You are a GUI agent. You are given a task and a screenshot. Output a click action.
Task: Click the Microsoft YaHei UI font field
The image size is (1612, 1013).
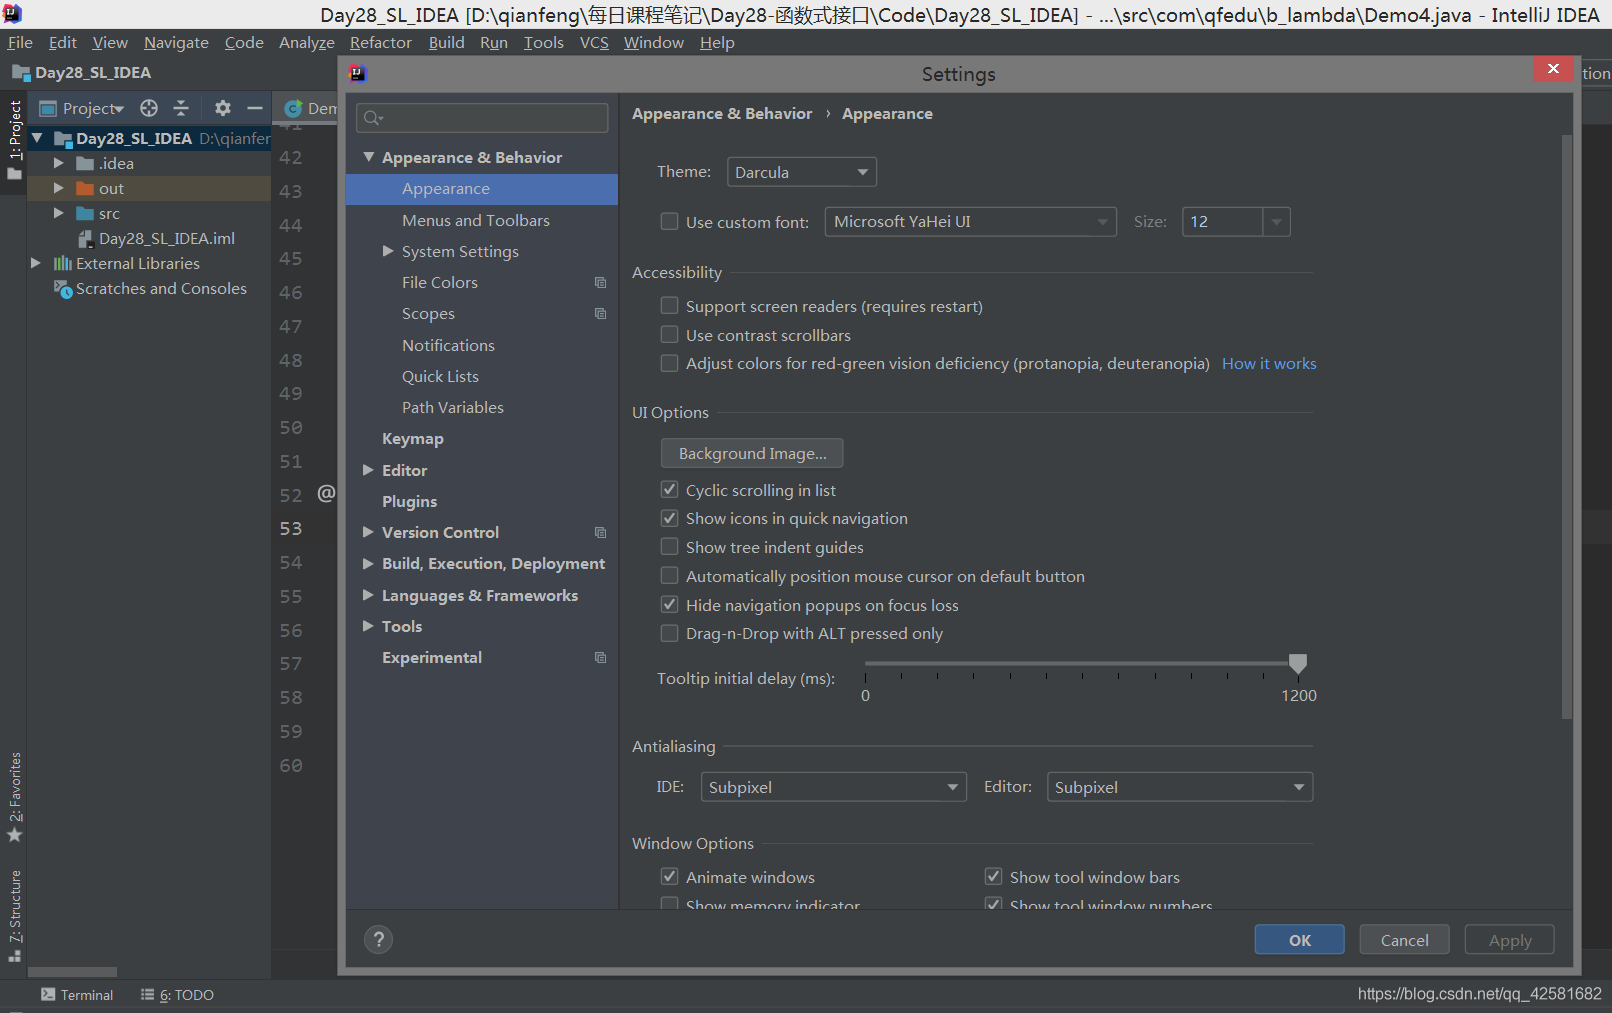970,222
